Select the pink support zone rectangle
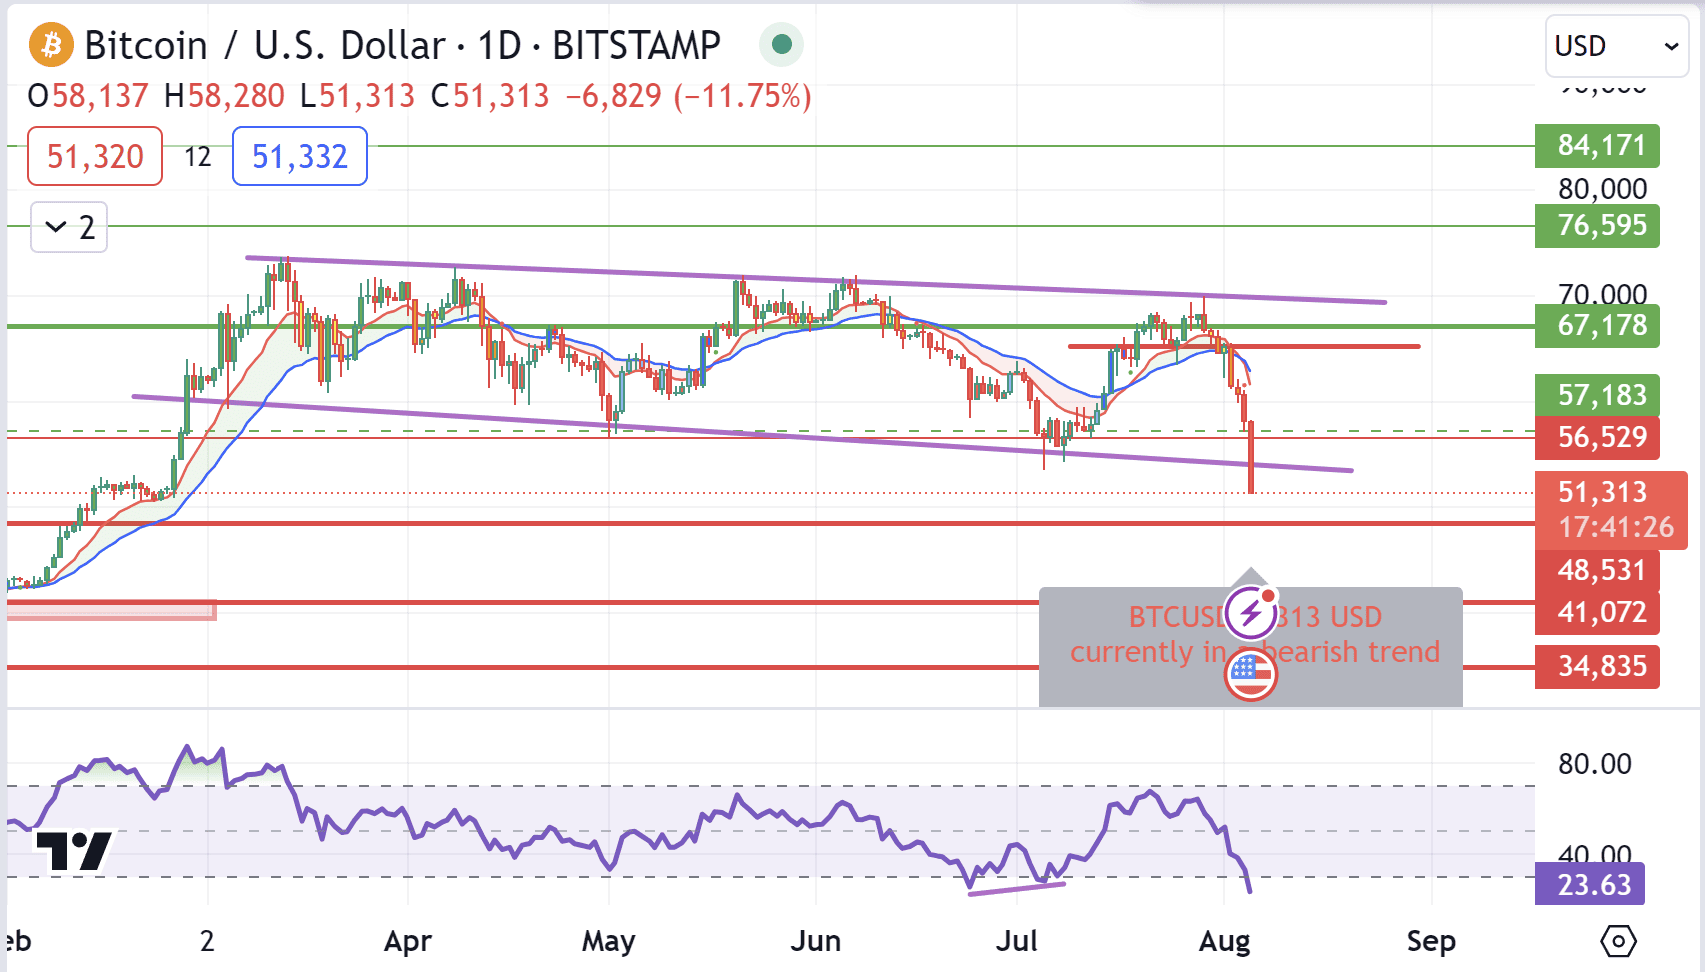The image size is (1705, 972). click(111, 610)
